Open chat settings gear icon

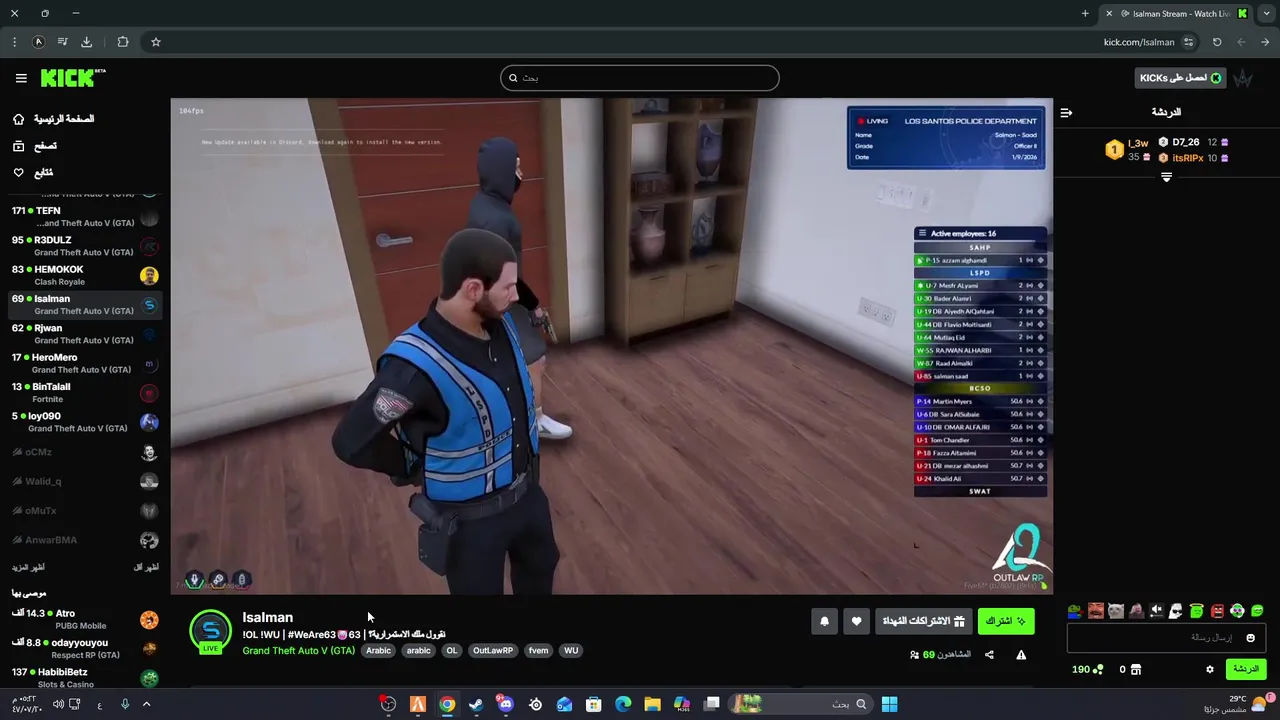(x=1209, y=669)
